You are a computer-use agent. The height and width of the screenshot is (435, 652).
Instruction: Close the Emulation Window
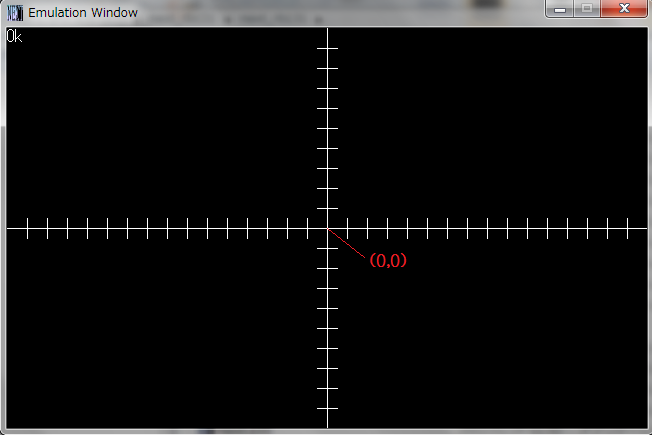(x=625, y=9)
